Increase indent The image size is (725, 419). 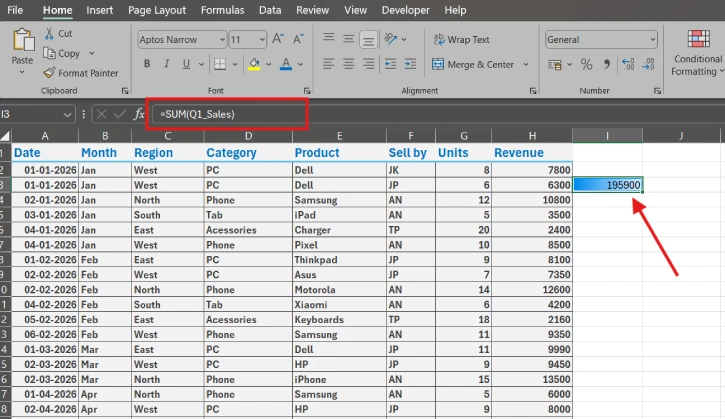point(410,64)
